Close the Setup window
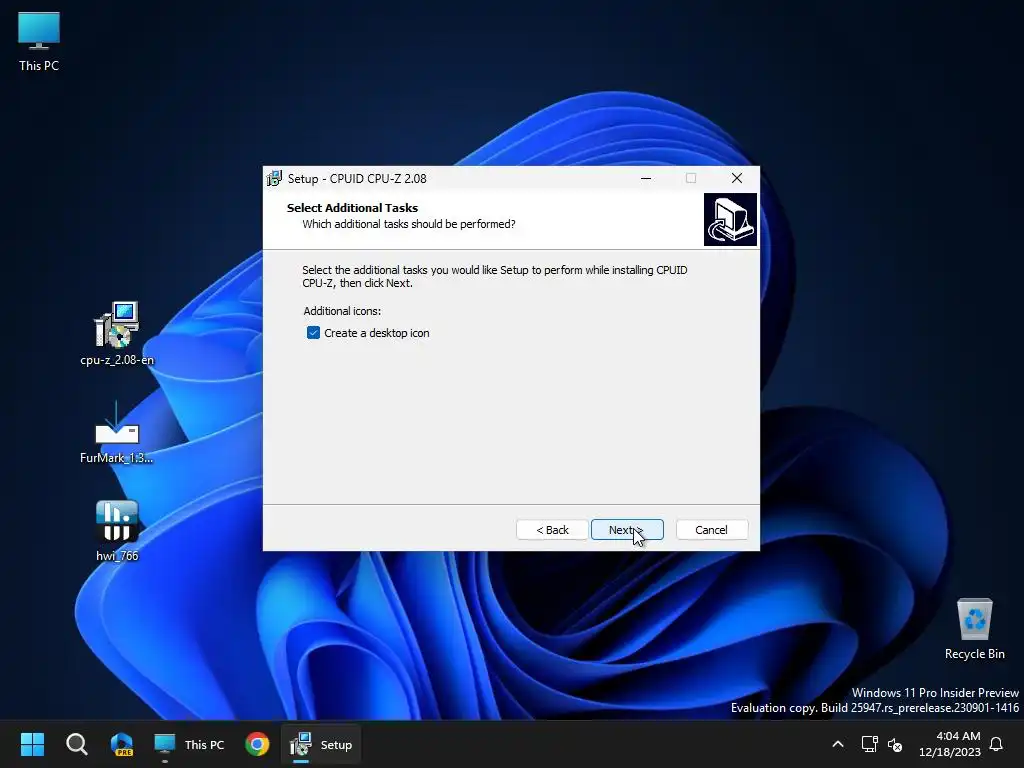Viewport: 1024px width, 768px height. tap(737, 178)
